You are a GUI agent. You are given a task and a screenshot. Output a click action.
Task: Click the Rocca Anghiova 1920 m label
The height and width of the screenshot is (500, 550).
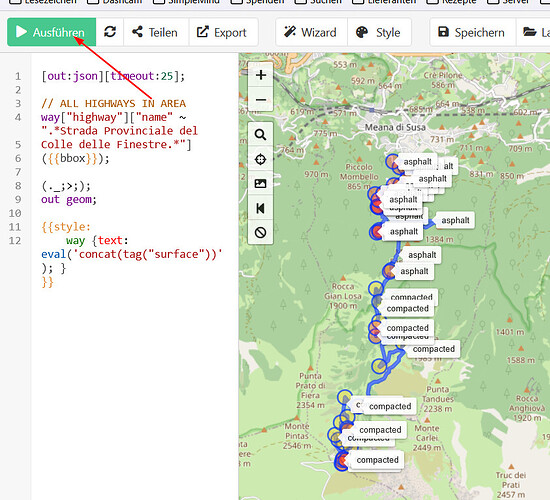pos(527,408)
